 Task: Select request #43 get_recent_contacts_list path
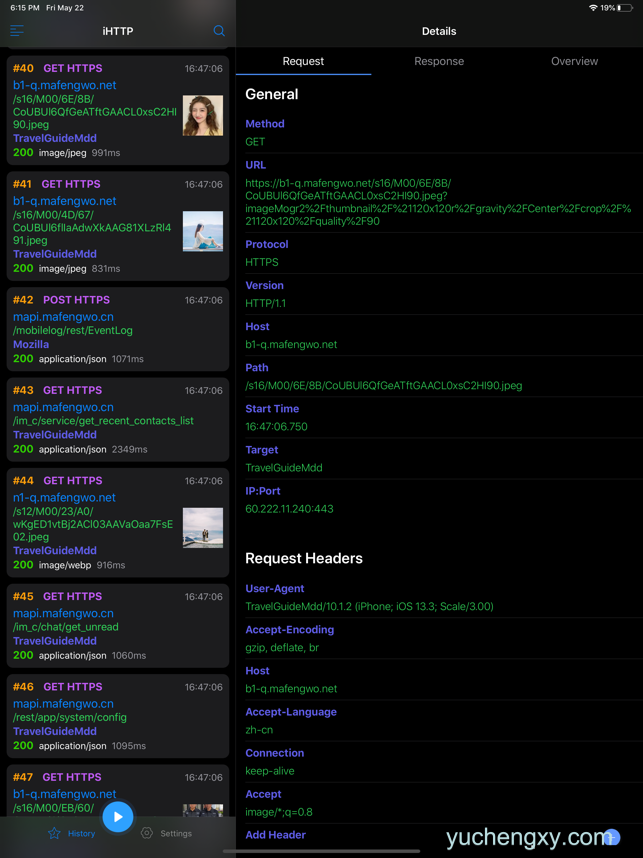(x=103, y=421)
